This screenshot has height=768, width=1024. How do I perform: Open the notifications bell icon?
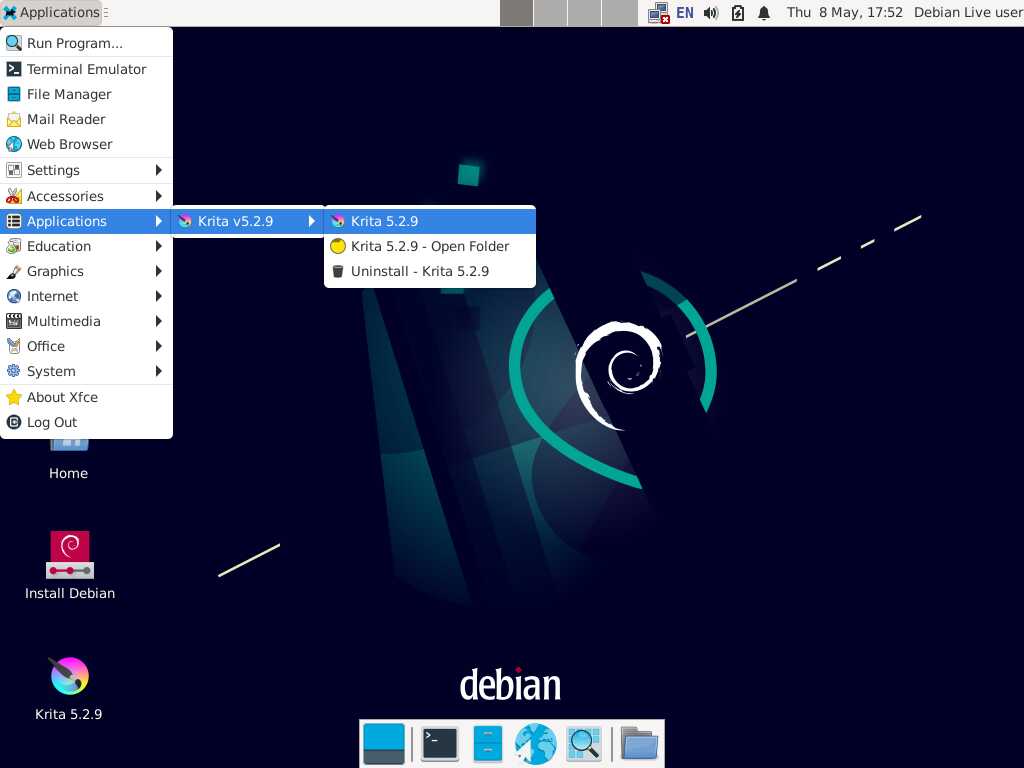pos(763,12)
